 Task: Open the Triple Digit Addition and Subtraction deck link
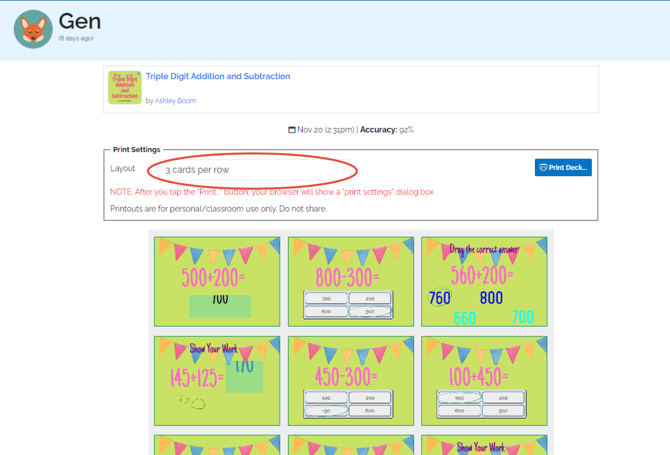(x=218, y=76)
